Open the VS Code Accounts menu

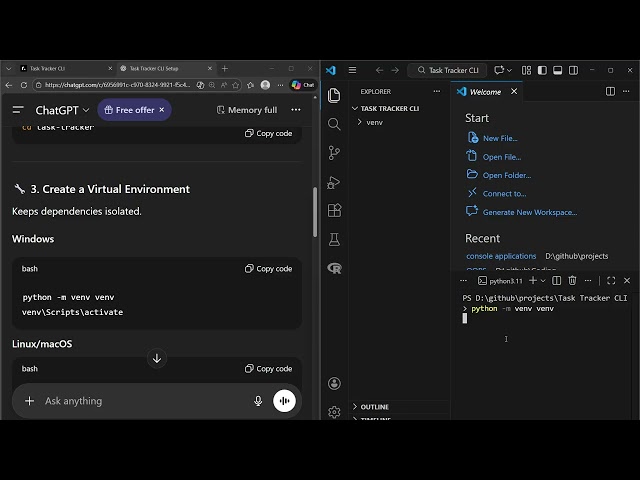click(334, 383)
